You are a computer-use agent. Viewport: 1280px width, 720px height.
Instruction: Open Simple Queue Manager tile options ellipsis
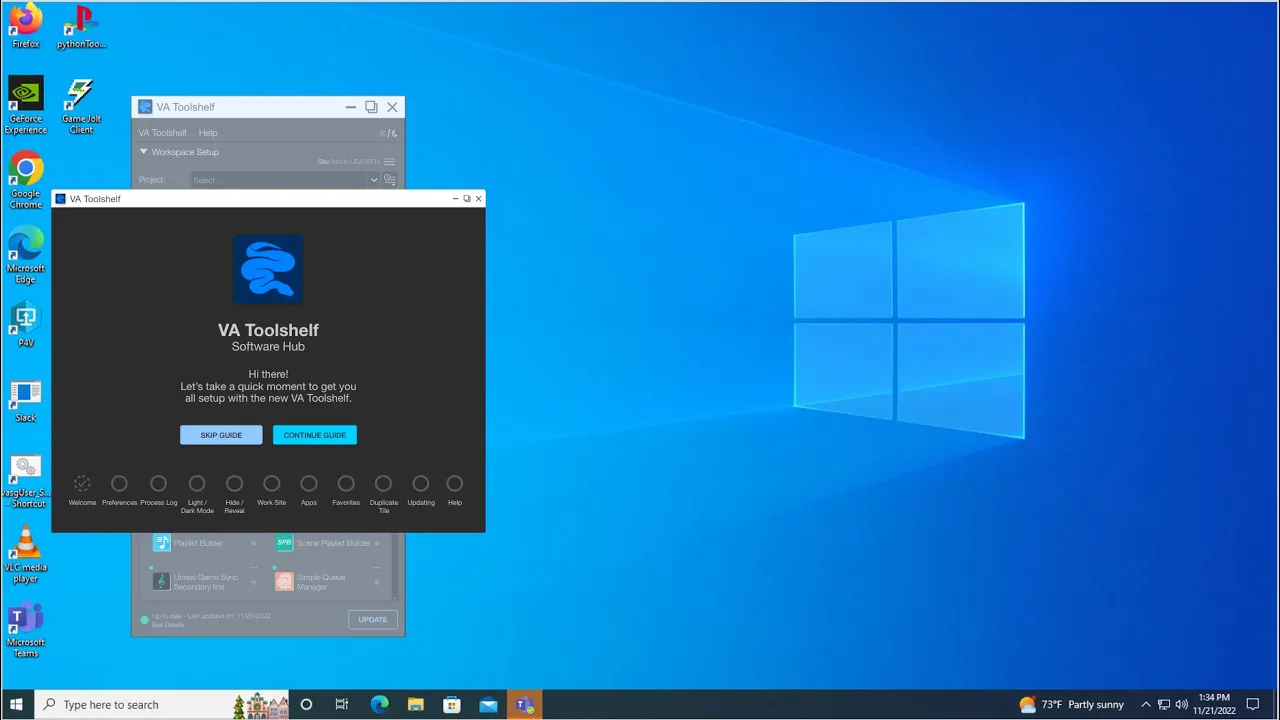(376, 567)
